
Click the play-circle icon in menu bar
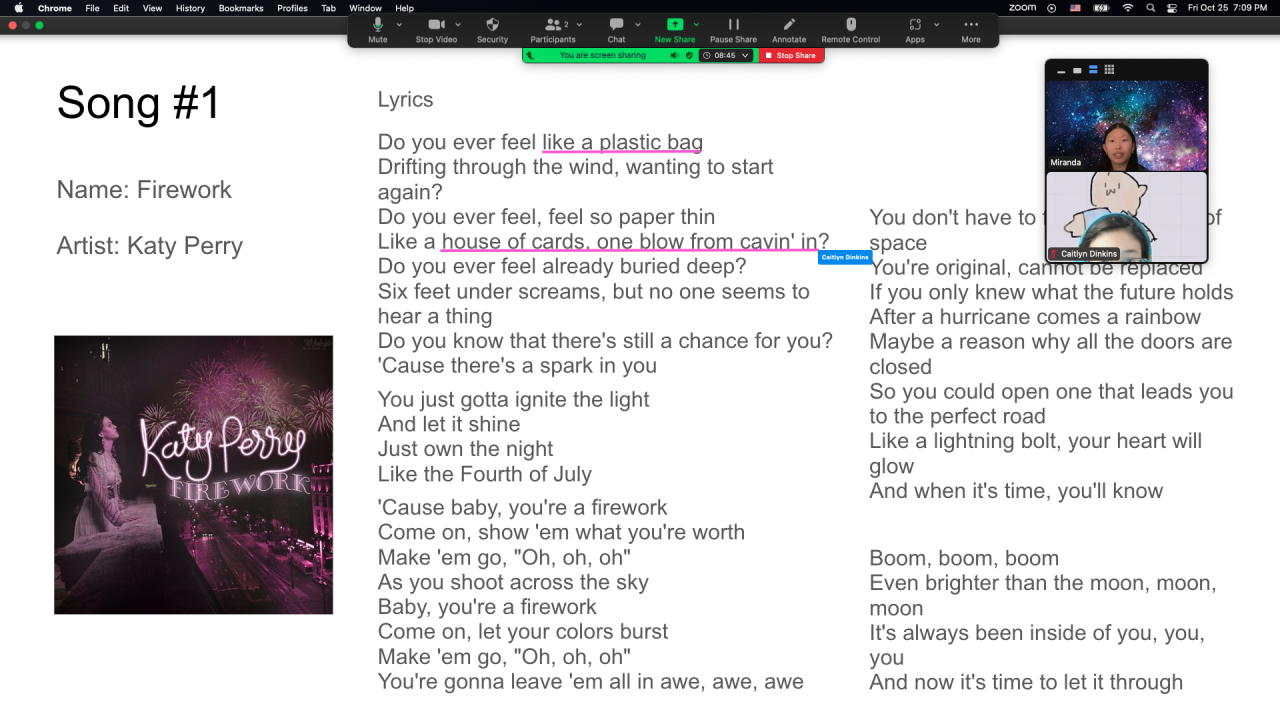click(1051, 8)
